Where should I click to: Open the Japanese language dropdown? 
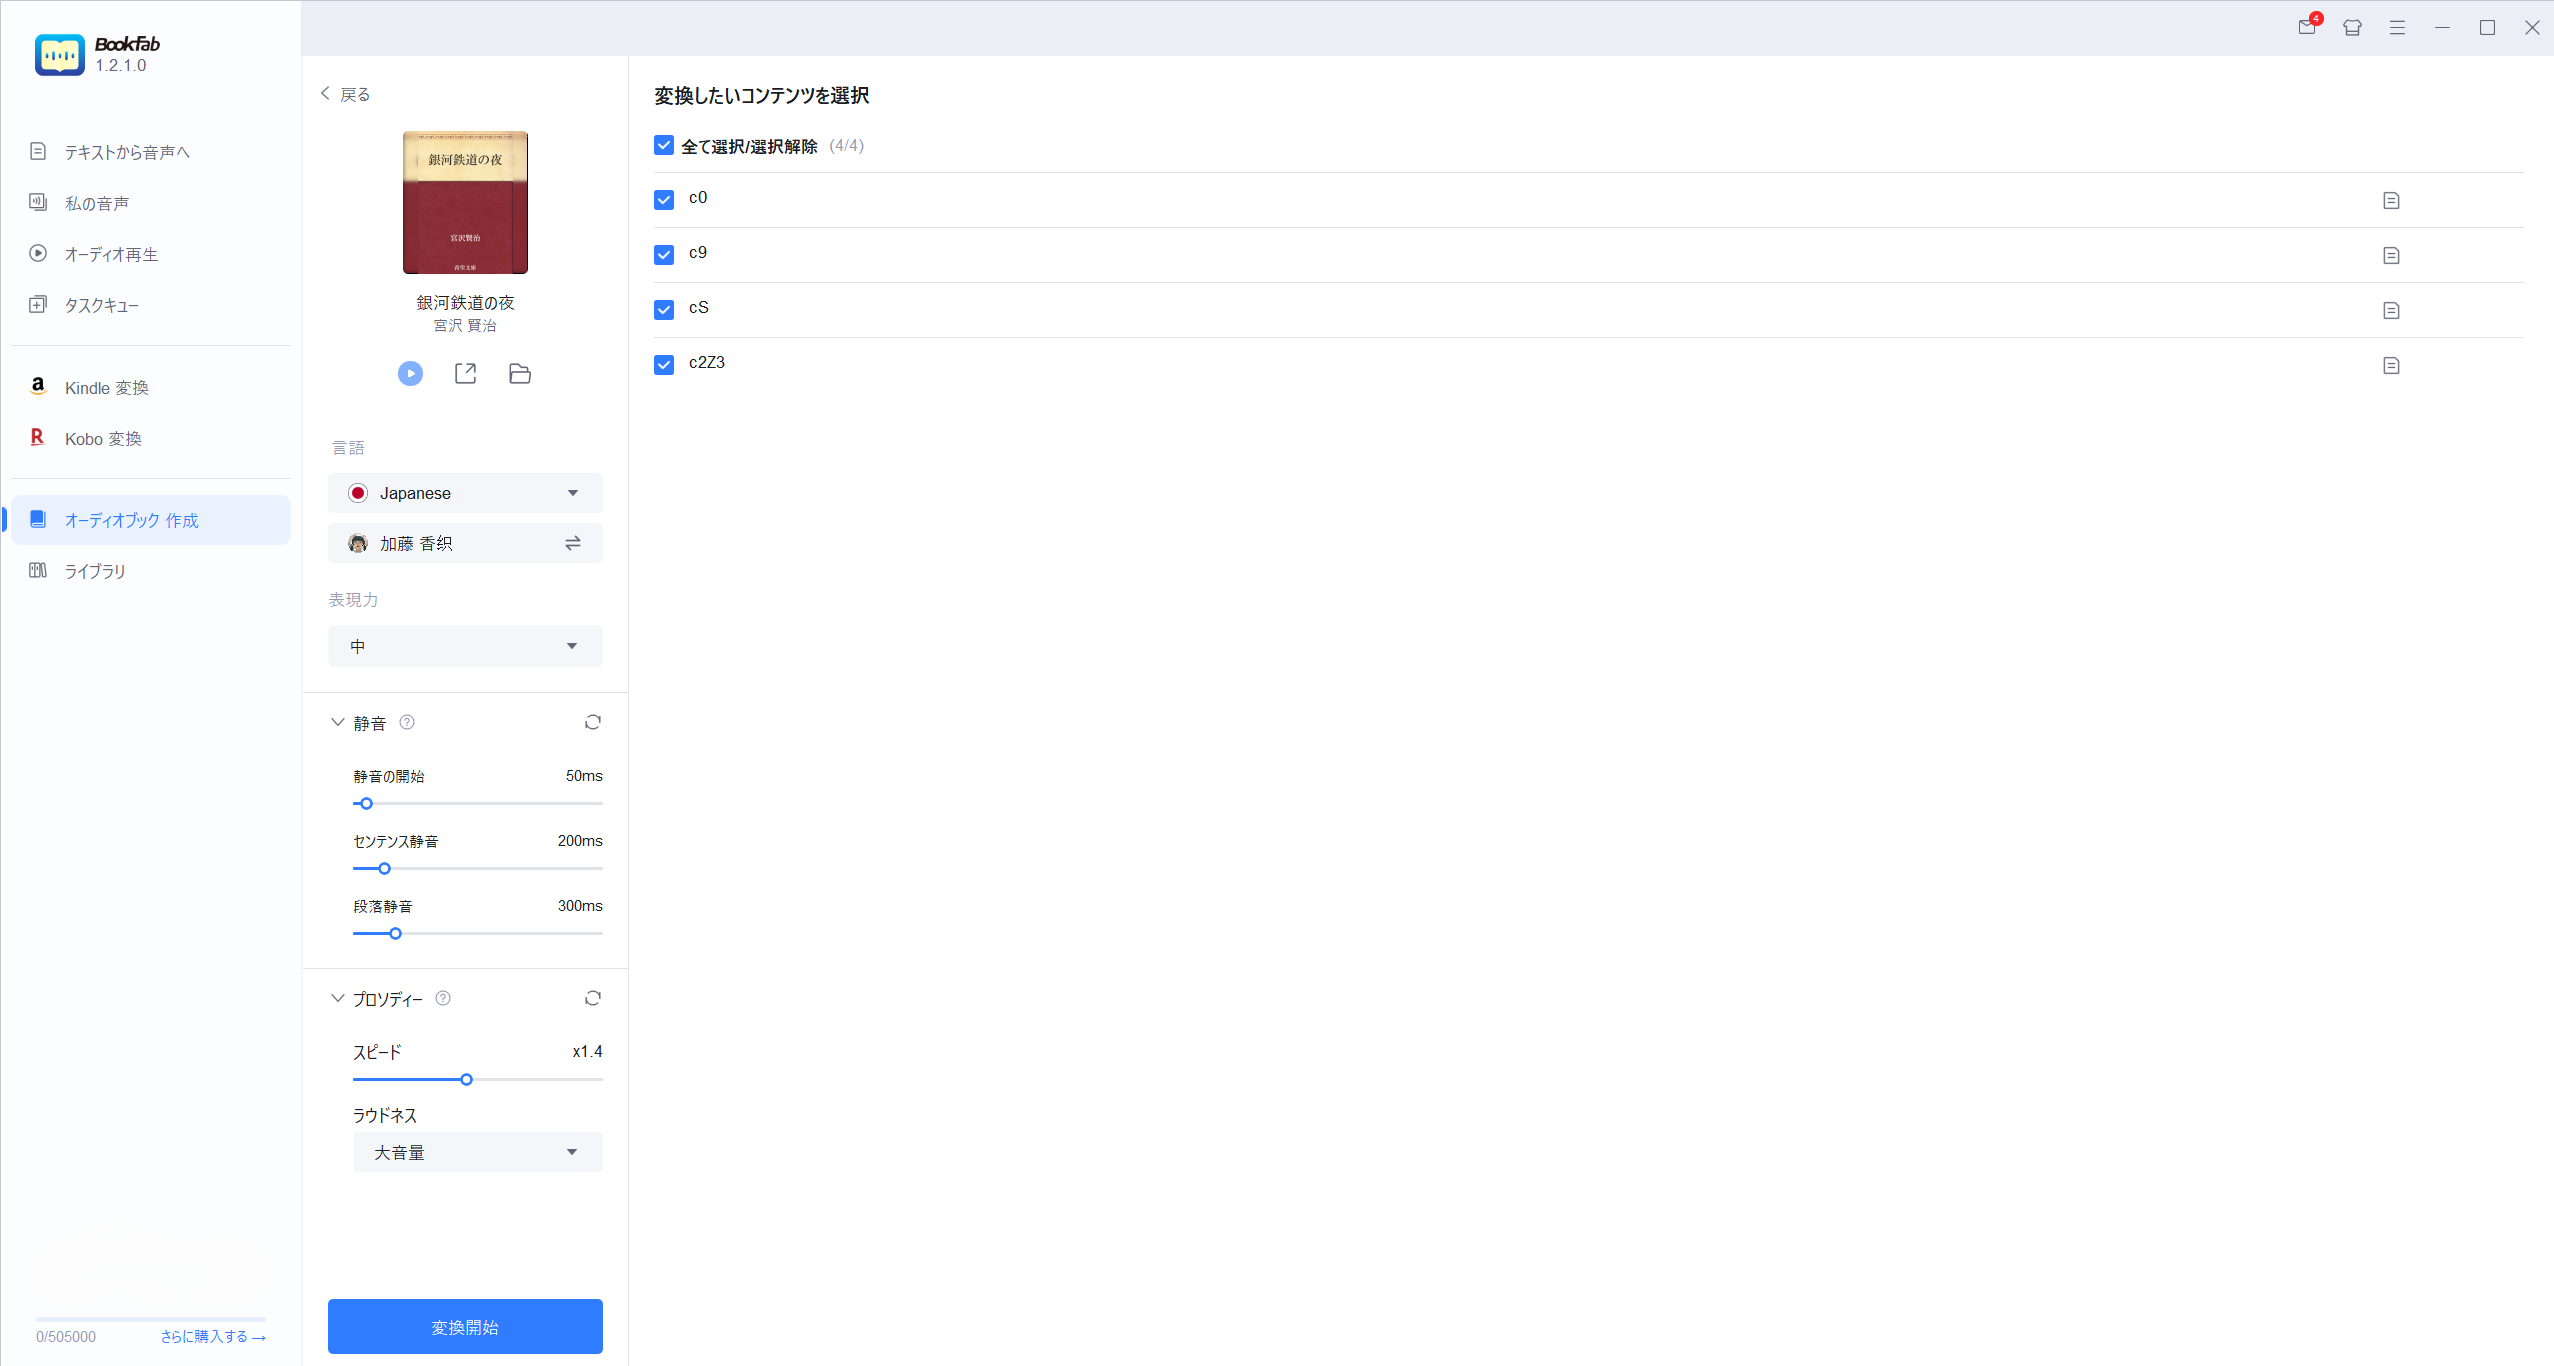pyautogui.click(x=465, y=493)
